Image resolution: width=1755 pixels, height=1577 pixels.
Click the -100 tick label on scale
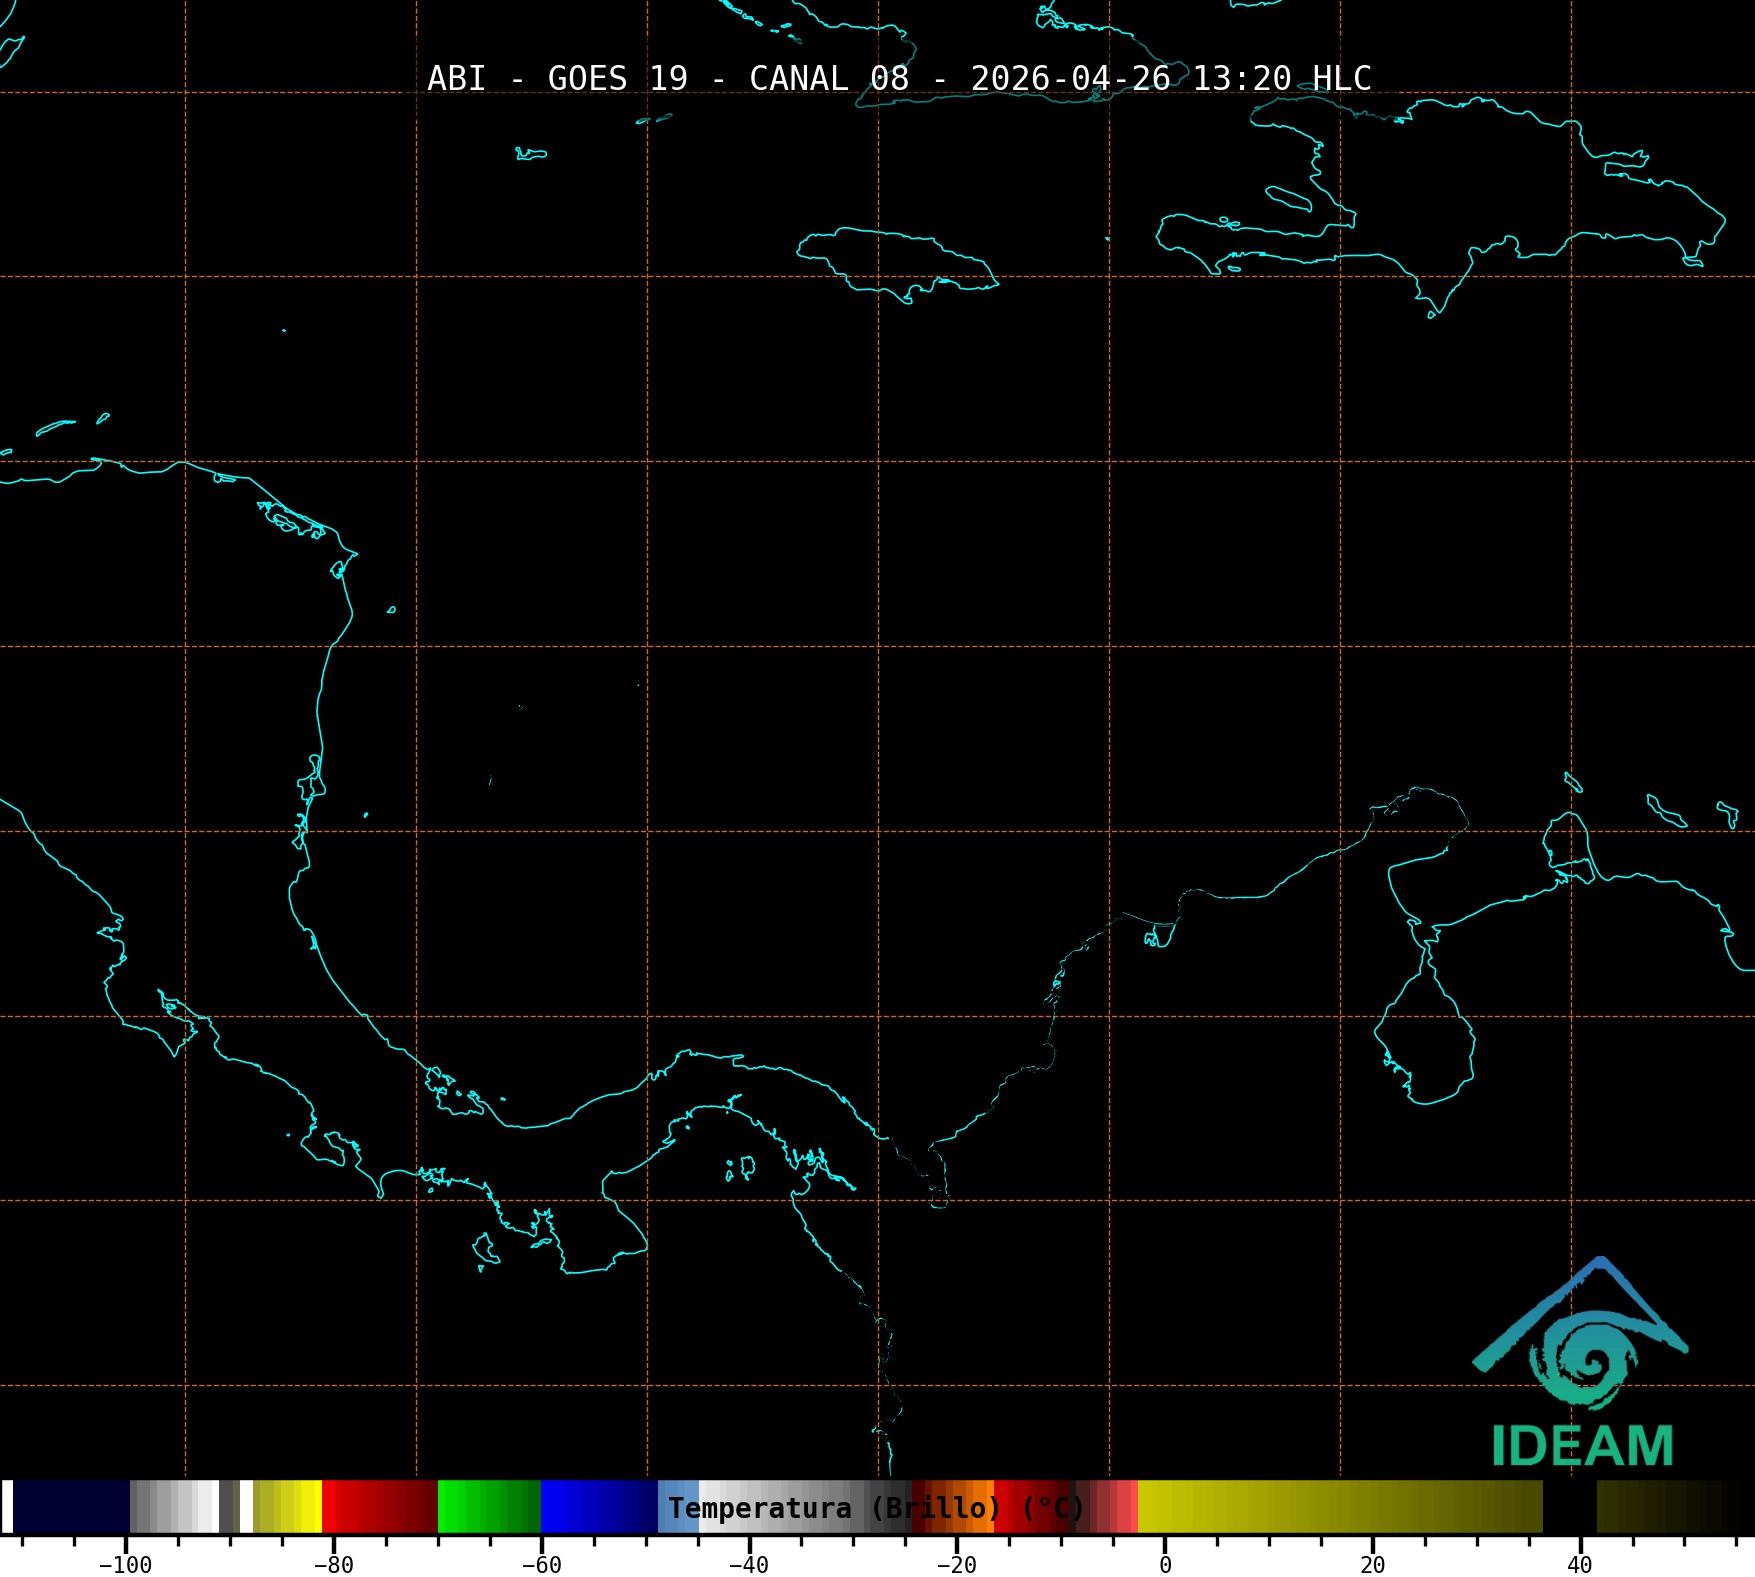pos(125,1564)
